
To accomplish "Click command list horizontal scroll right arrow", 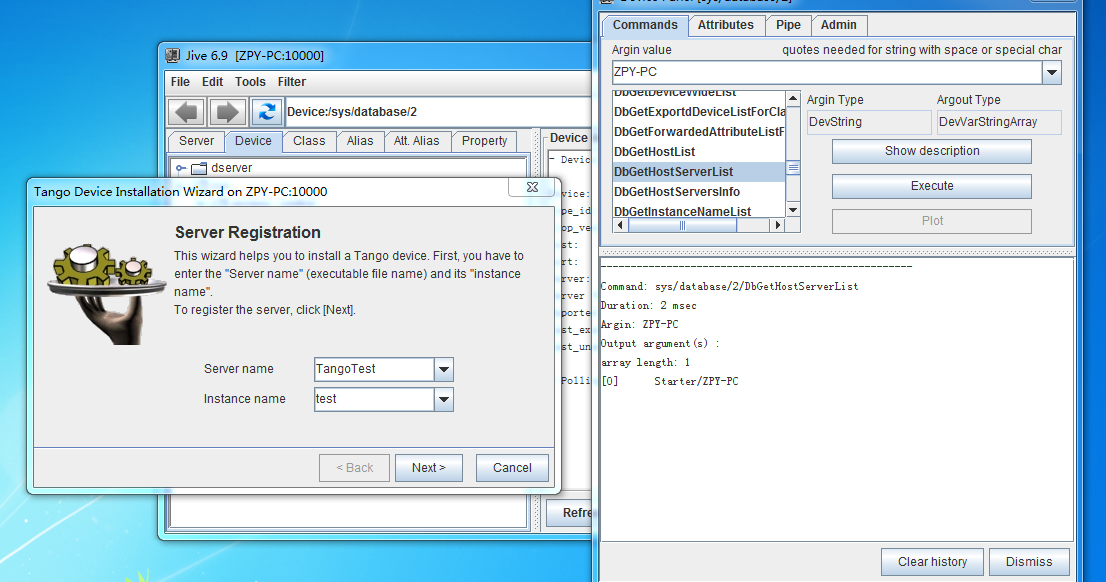I will (777, 226).
